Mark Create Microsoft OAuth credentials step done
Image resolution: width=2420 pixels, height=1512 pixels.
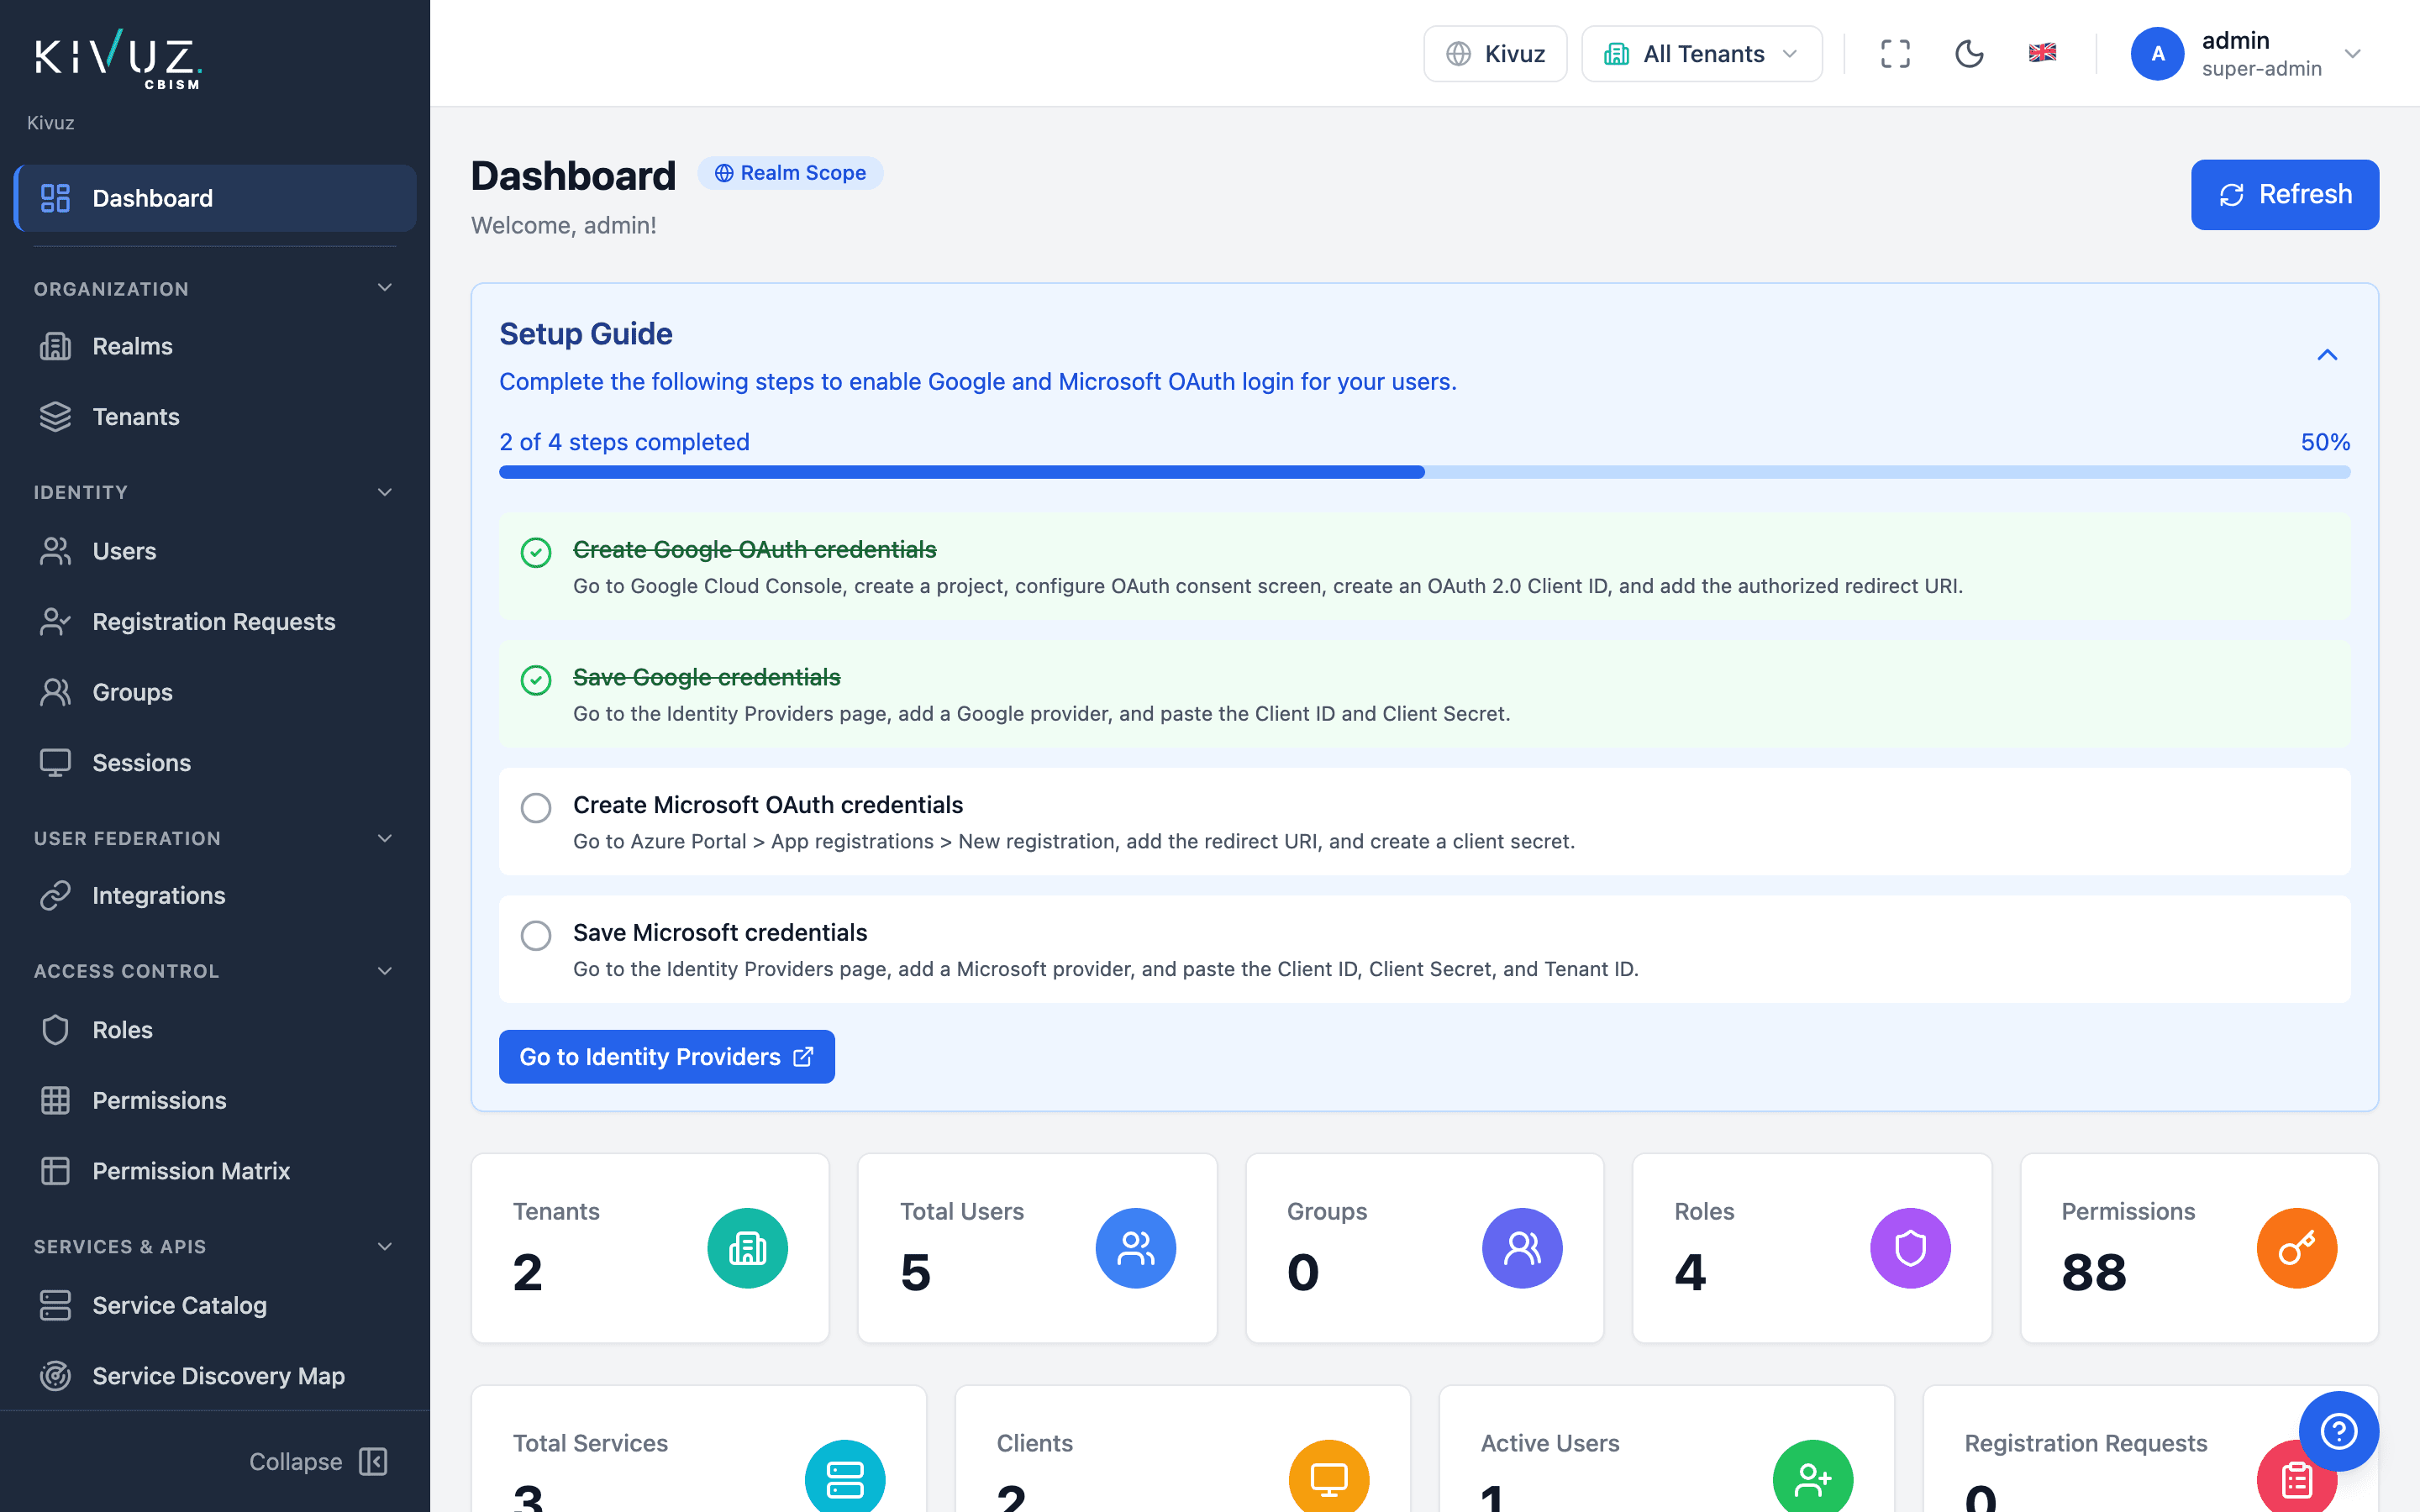[536, 807]
